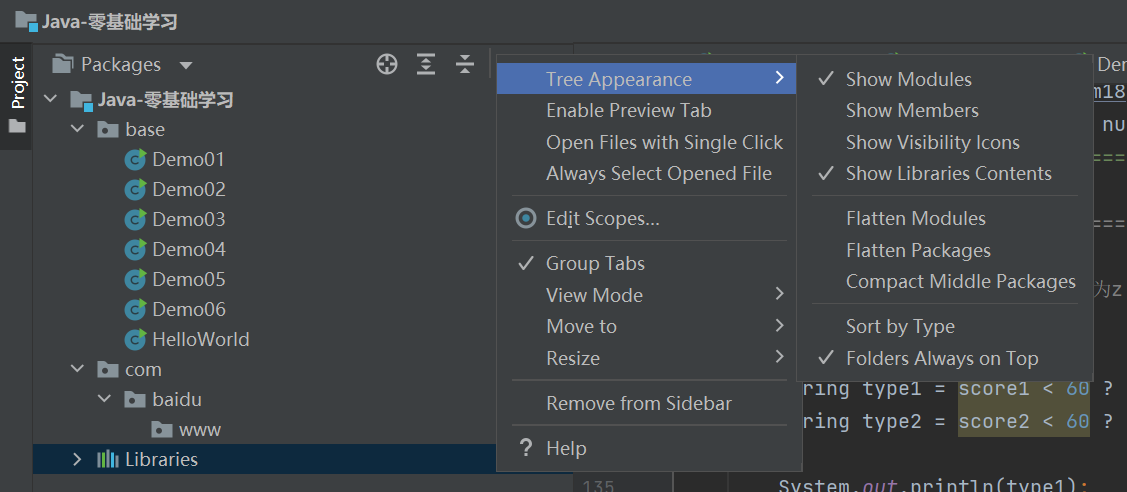
Task: Select the Edit Scopes option
Action: click(x=602, y=219)
